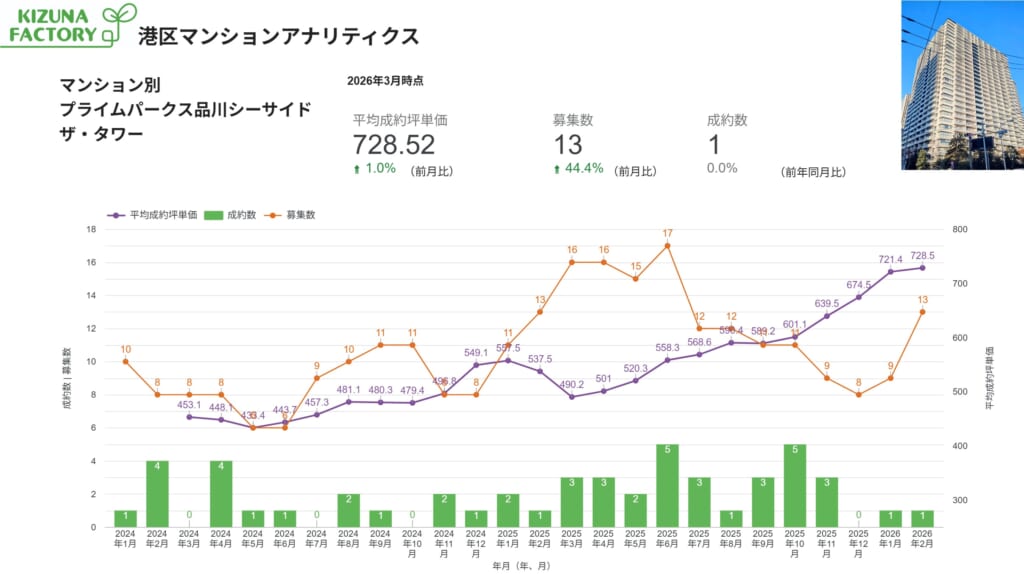Click the 2026年2月 x-axis label
The image size is (1024, 574).
pyautogui.click(x=922, y=541)
